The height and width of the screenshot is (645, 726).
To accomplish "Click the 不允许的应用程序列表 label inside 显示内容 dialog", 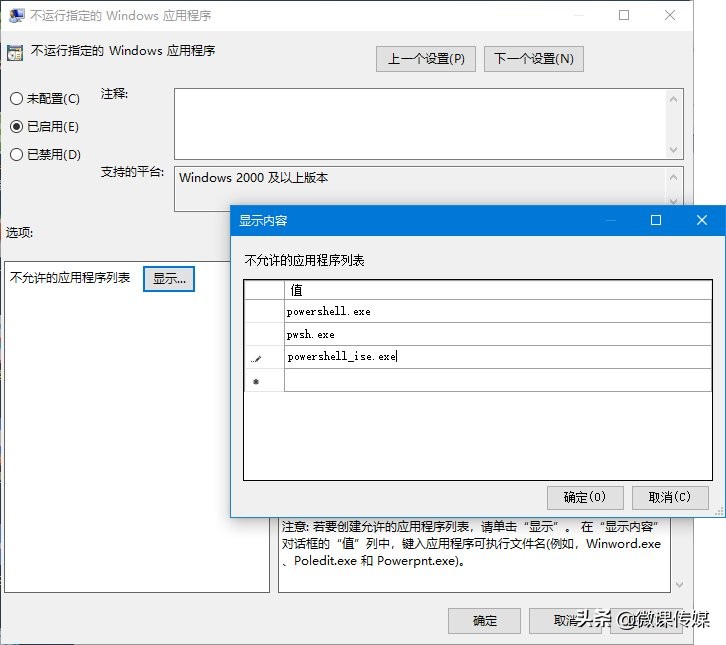I will [x=305, y=261].
